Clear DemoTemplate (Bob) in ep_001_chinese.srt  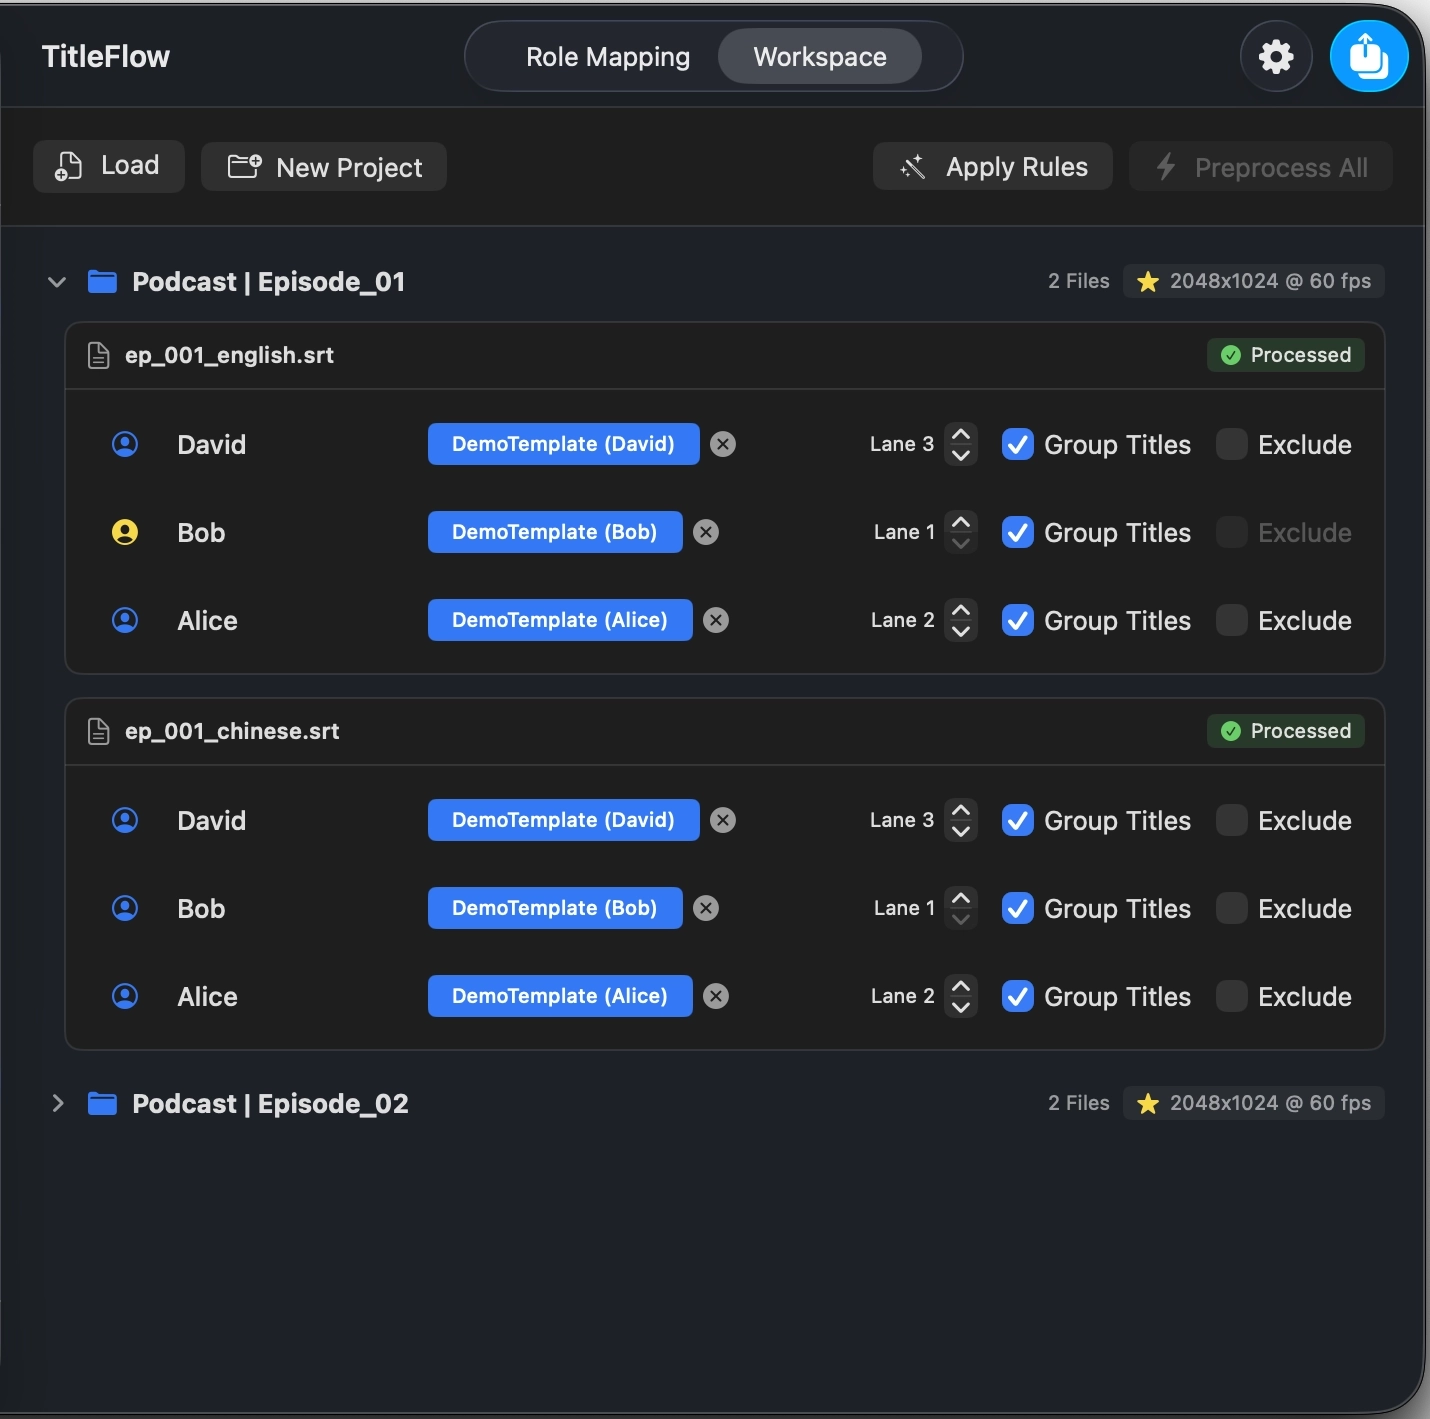point(706,908)
